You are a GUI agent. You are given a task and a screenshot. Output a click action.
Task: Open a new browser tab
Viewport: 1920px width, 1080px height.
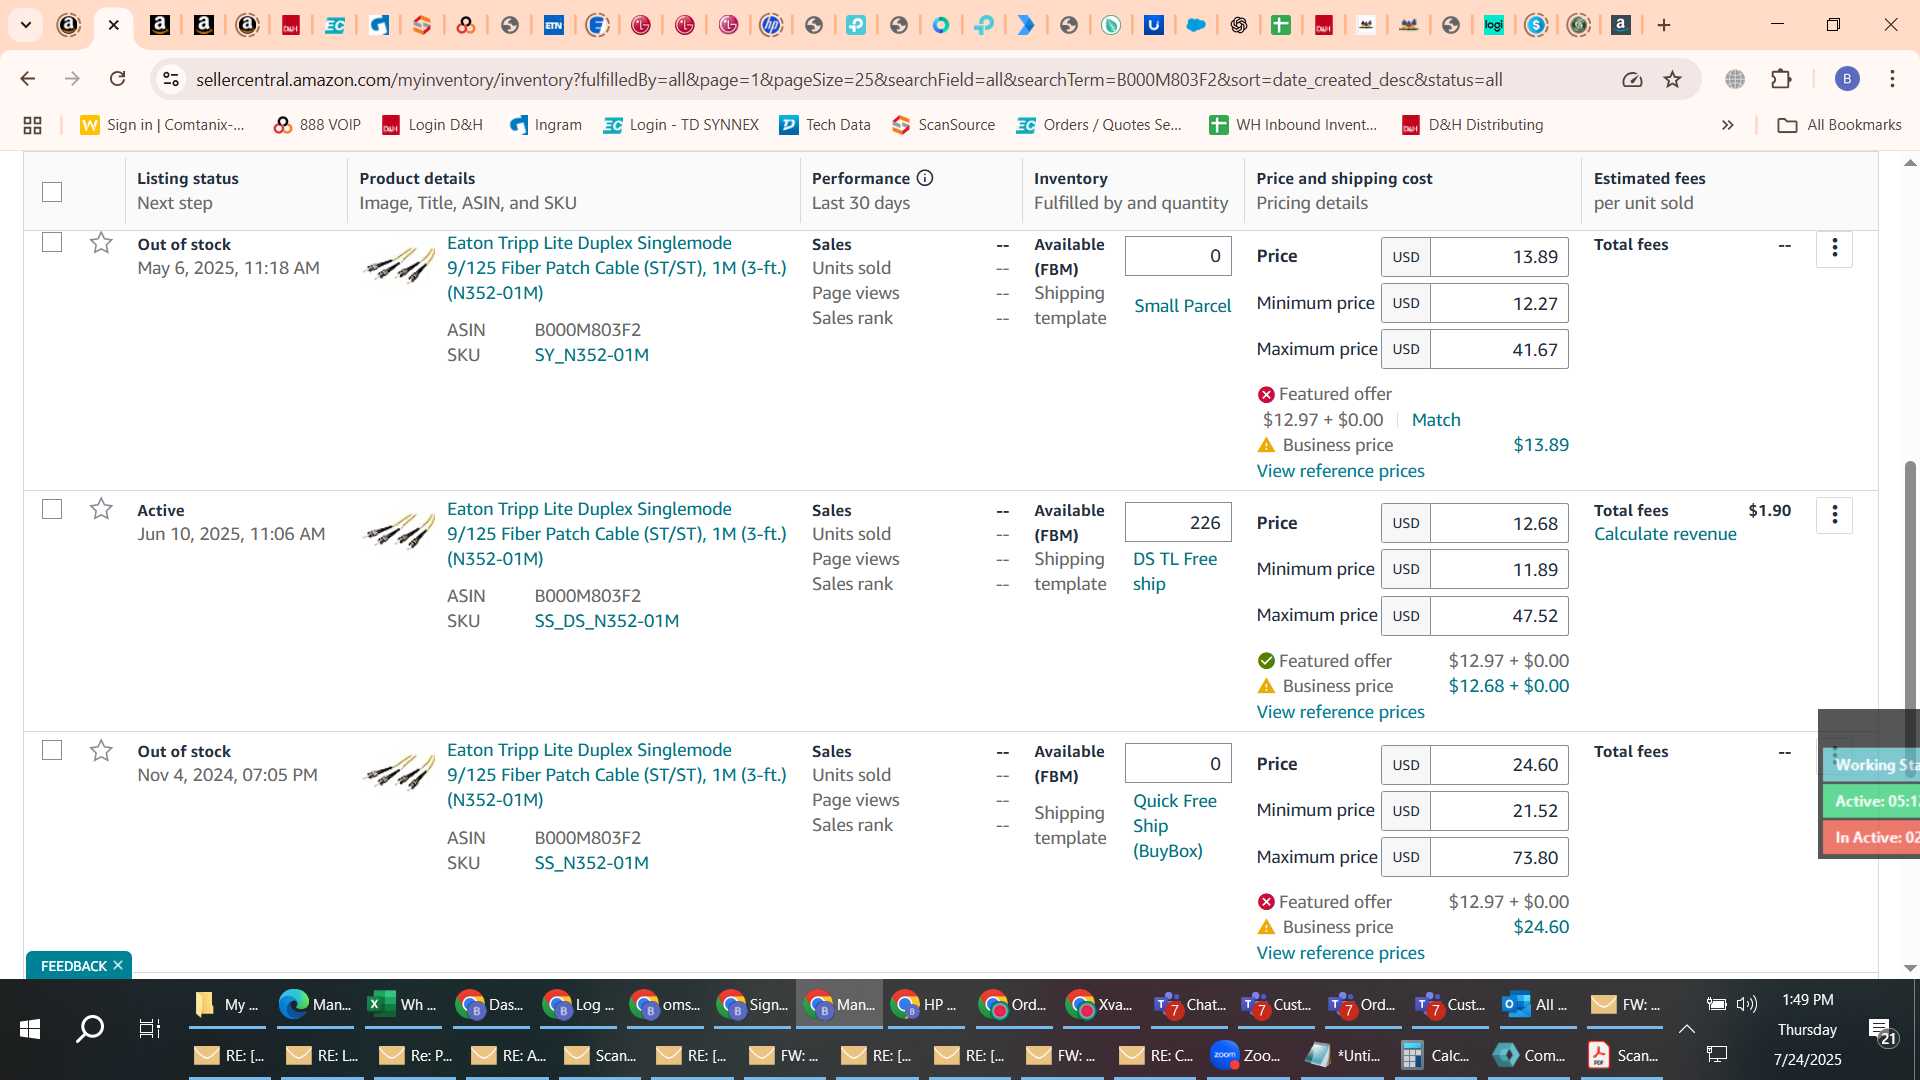click(1664, 25)
